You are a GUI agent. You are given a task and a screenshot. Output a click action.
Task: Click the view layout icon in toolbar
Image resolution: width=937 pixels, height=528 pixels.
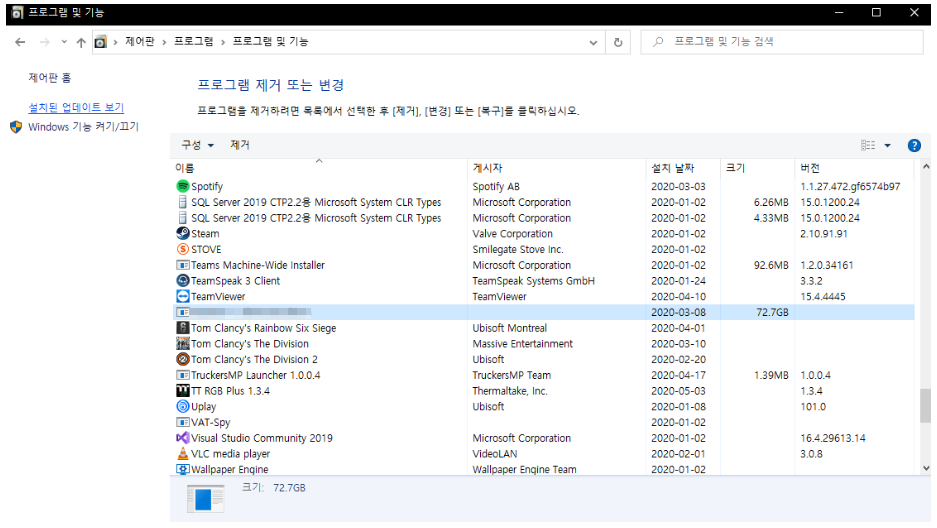click(x=868, y=145)
